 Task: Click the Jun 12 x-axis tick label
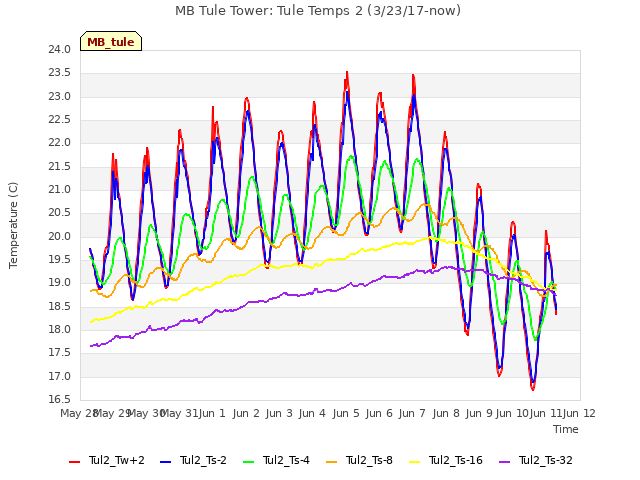coord(580,413)
